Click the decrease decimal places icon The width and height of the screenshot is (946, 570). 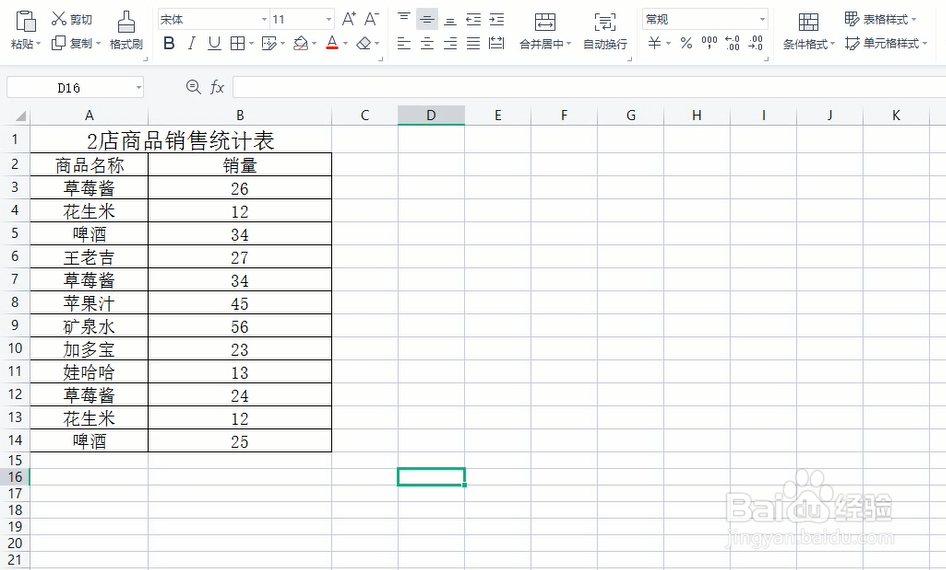pyautogui.click(x=755, y=43)
